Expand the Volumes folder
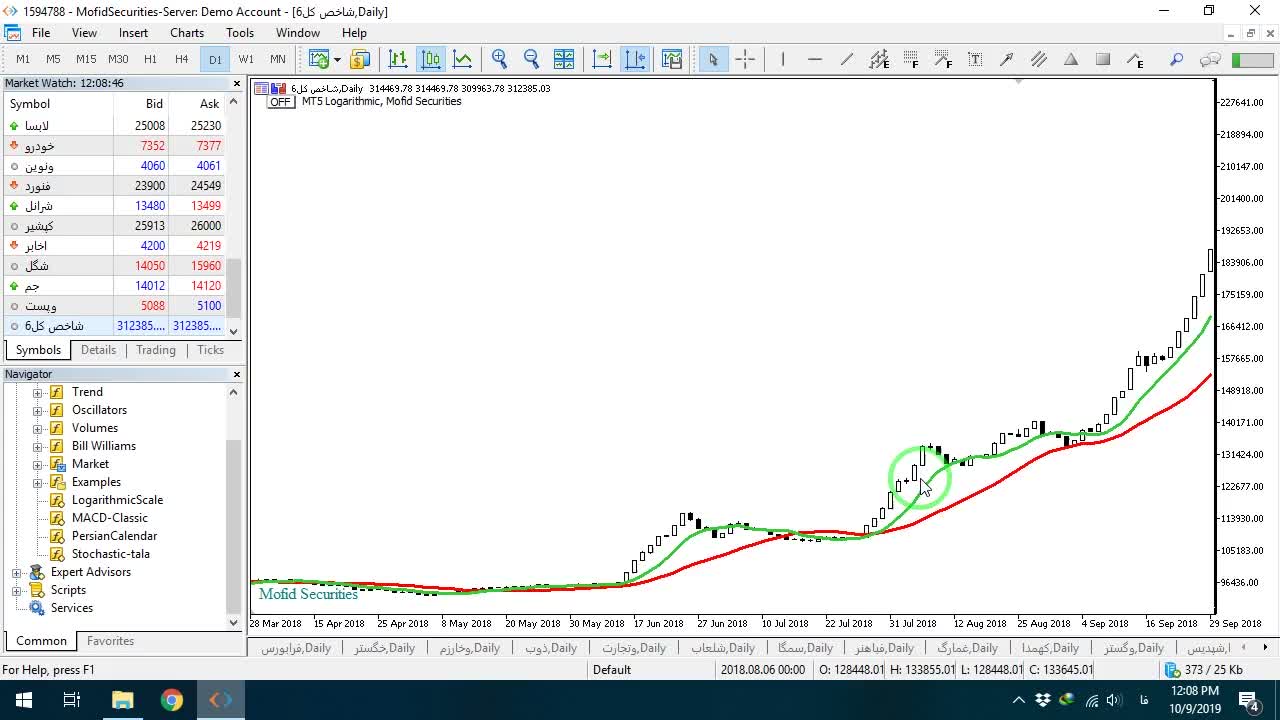 tap(37, 428)
